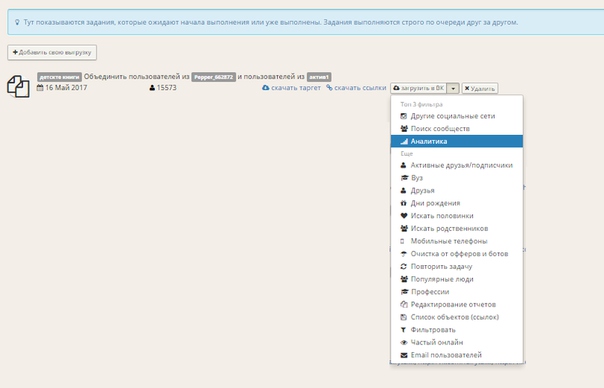Click the person icon beside Друзья
Image resolution: width=604 pixels, height=388 pixels.
(x=403, y=191)
